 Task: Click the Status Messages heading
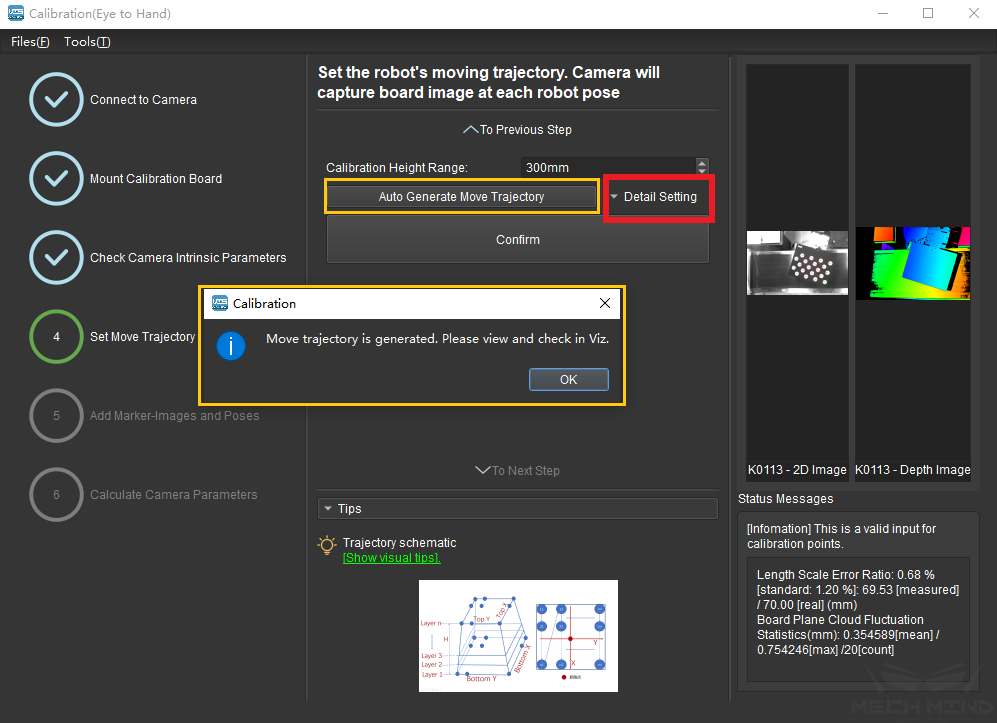[x=785, y=499]
